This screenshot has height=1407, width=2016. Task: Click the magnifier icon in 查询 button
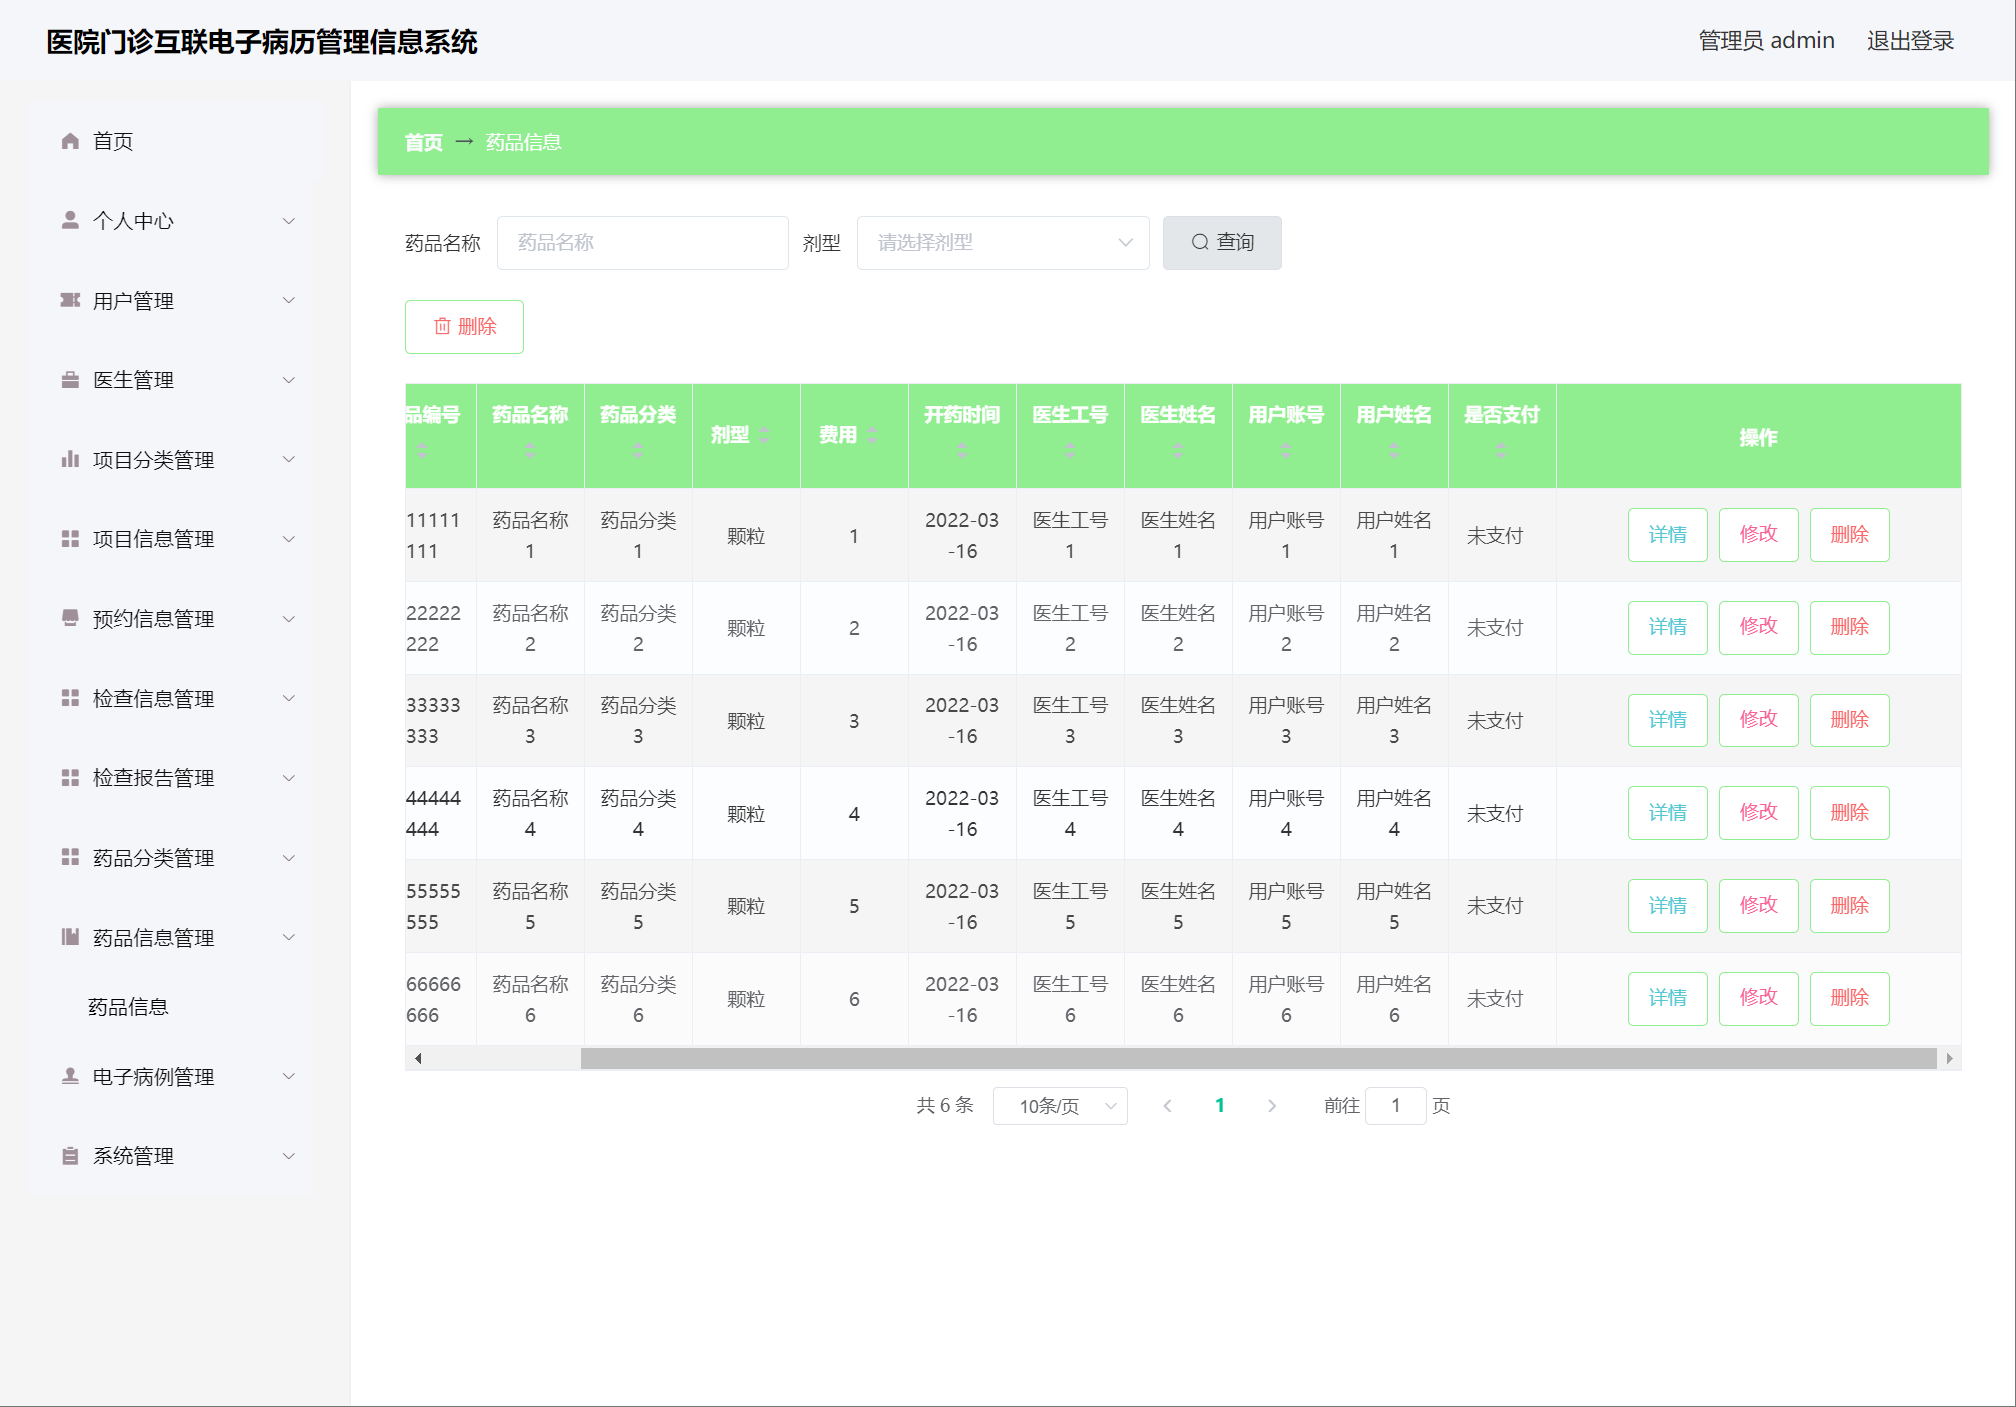coord(1200,243)
